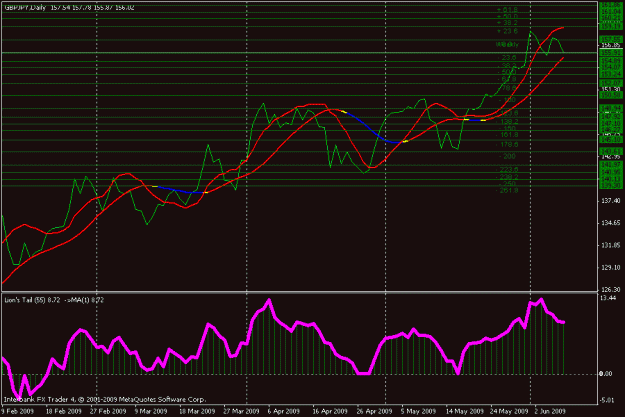Click the '- 261.8' Fibonacci level label
The image size is (625, 417).
[507, 191]
